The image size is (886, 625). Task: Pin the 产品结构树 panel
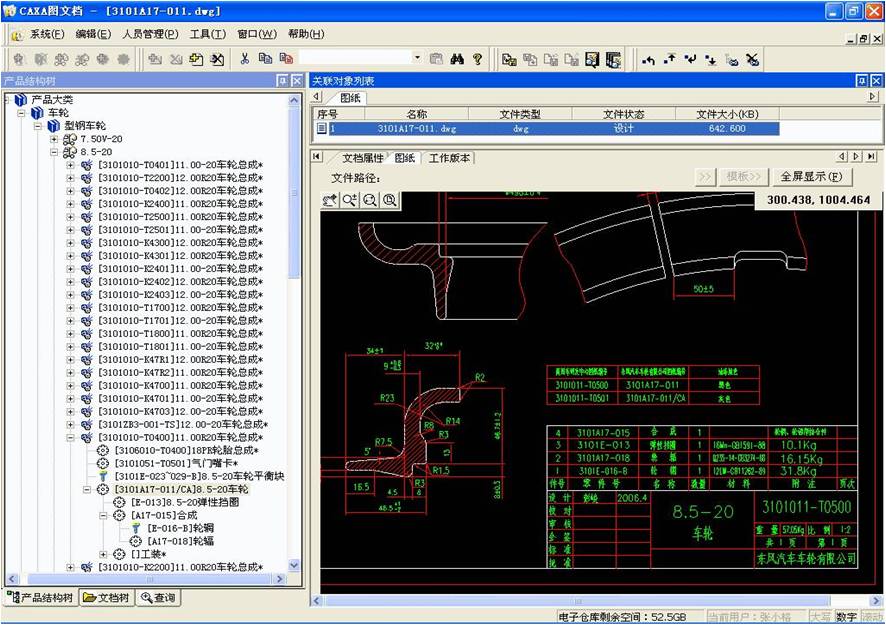282,80
